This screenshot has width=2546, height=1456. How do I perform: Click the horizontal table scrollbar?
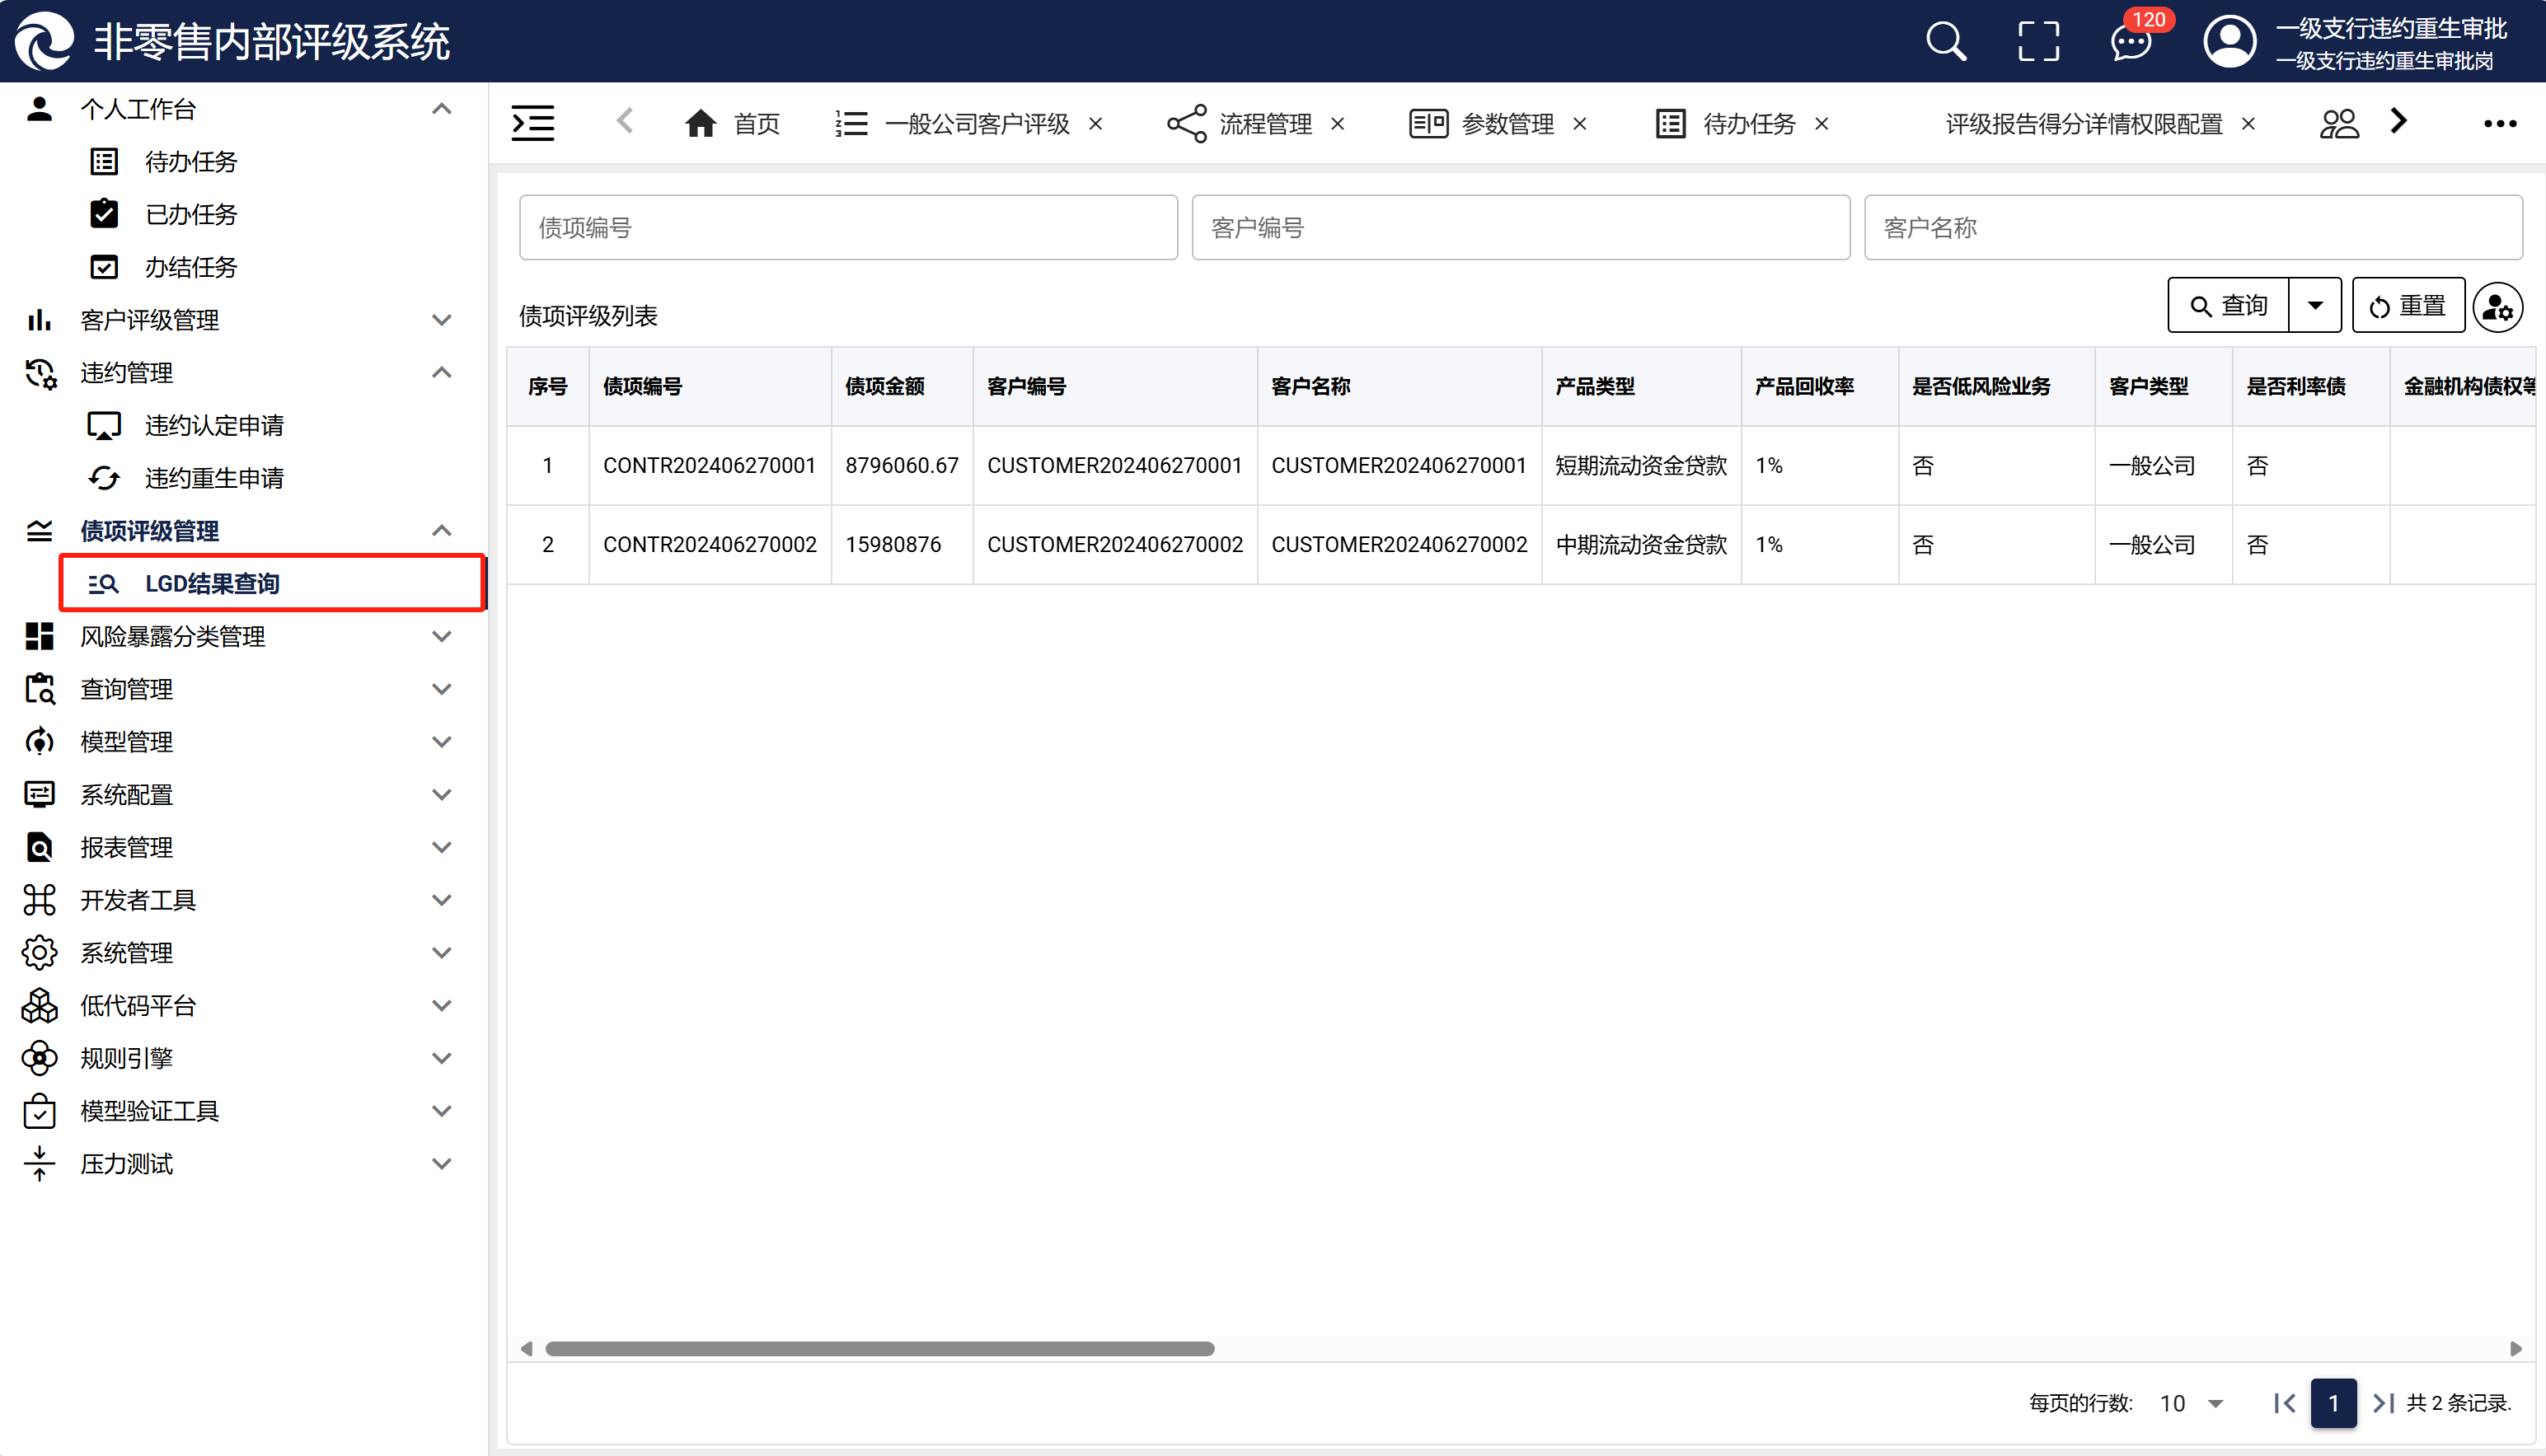[x=879, y=1349]
